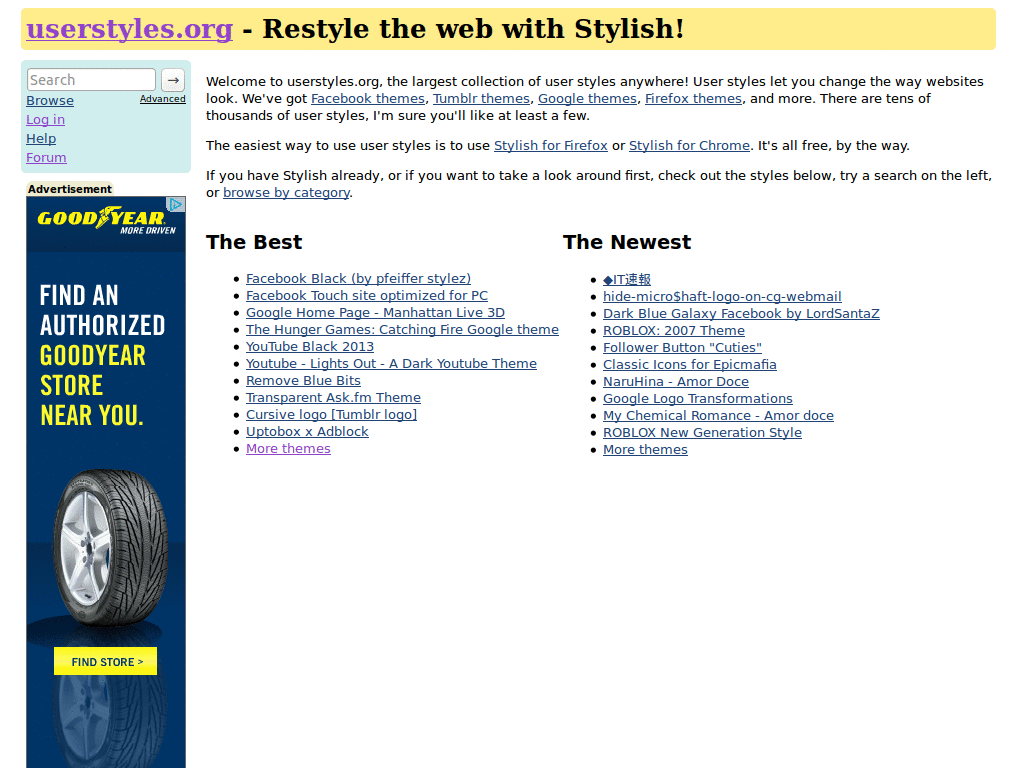Open the browse by category link
Screen dimensions: 1024x768
click(286, 193)
